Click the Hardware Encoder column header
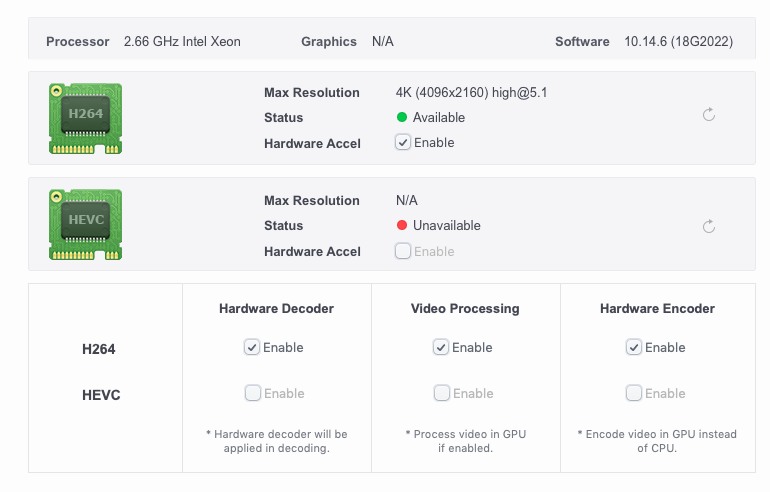 click(x=657, y=308)
